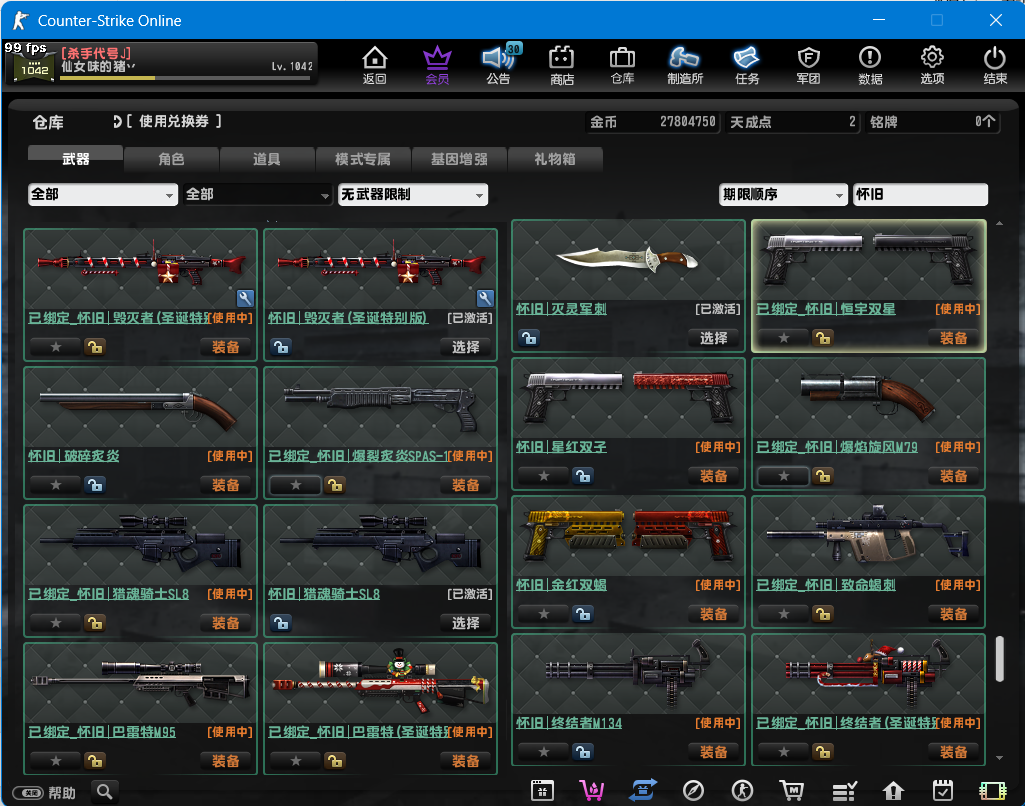Toggle the lock on 巴雷特M95

pos(95,761)
